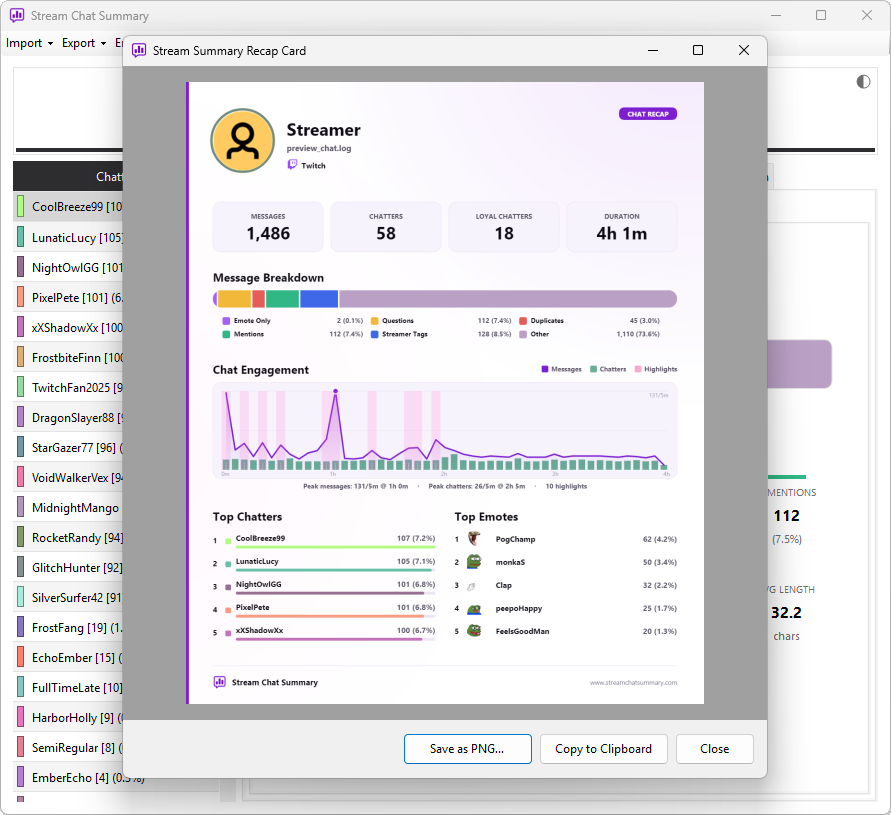Click LunaticLucy's teal color swatch in list
Screen dimensions: 891x815
tap(20, 237)
